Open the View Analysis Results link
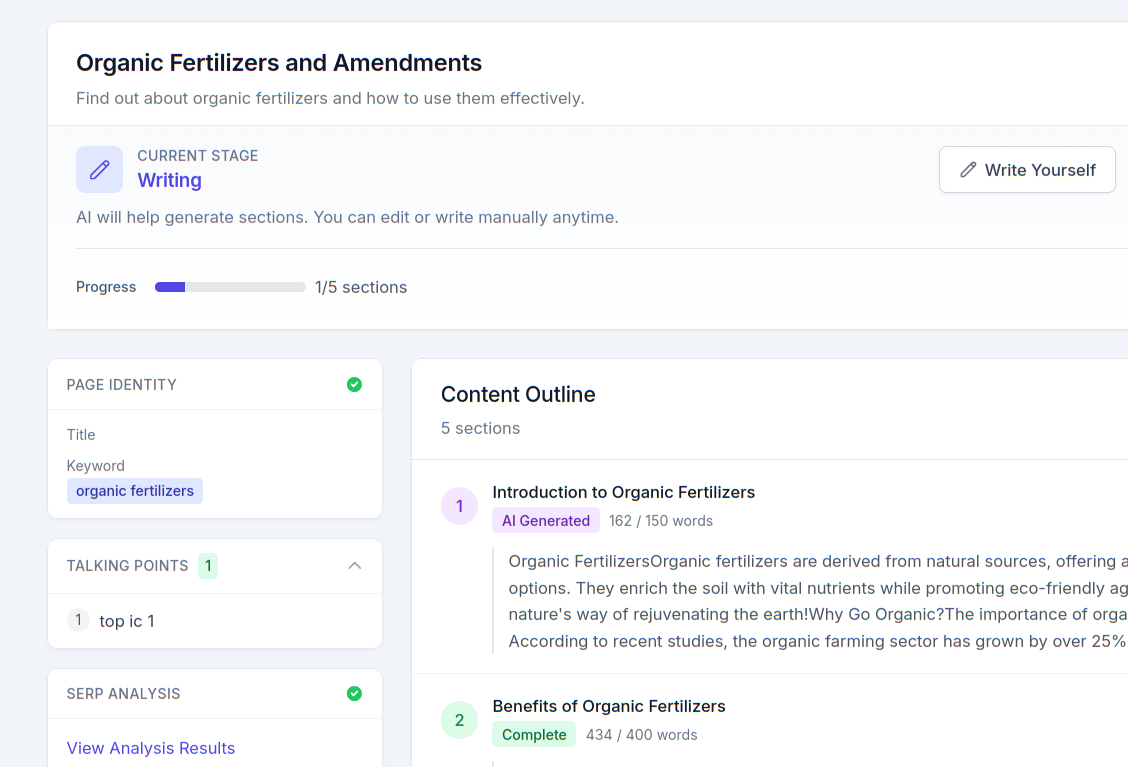1128x767 pixels. [x=151, y=748]
